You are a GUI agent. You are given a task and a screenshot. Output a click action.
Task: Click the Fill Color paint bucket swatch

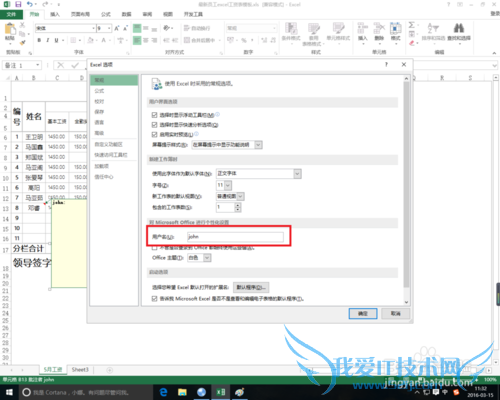click(90, 40)
